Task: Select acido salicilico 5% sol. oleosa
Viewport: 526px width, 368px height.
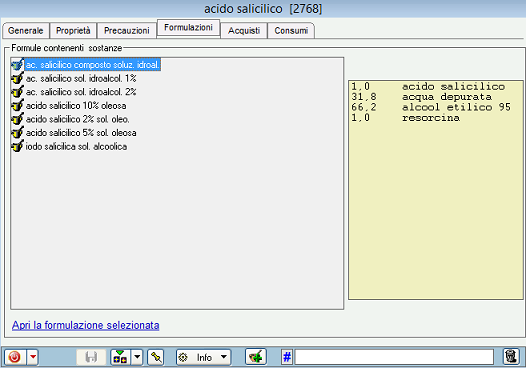Action: coord(81,133)
